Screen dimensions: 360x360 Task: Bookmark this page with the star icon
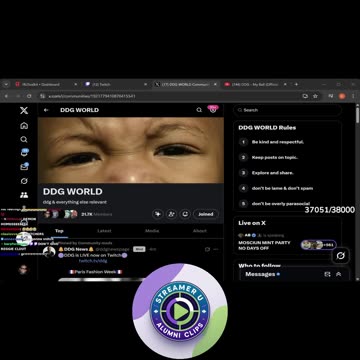(x=315, y=96)
